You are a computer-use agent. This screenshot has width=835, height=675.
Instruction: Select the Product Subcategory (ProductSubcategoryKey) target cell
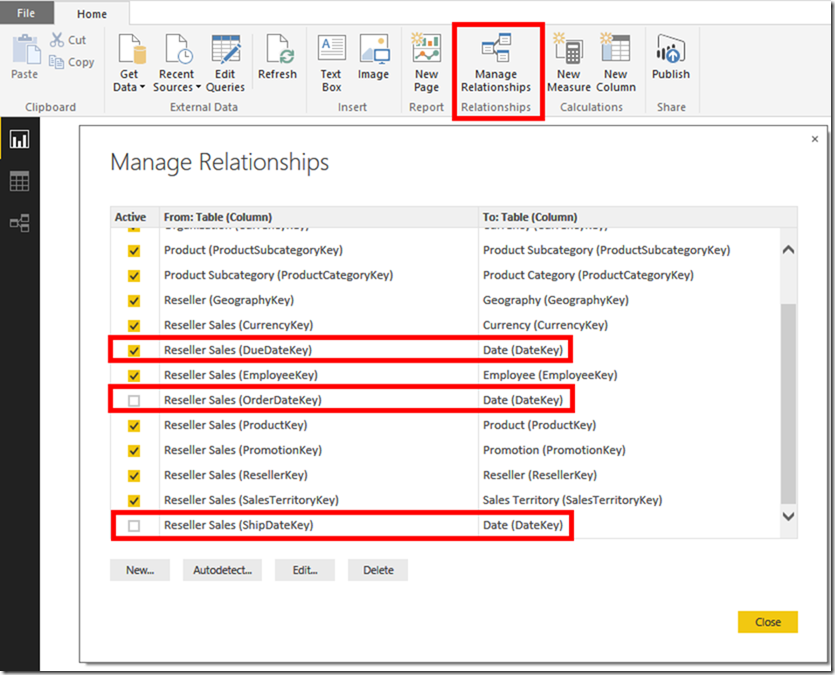click(x=607, y=250)
